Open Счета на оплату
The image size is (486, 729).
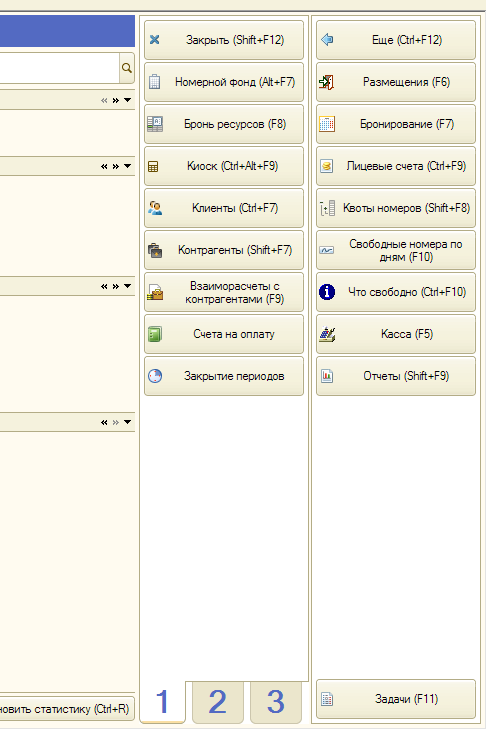tap(224, 334)
